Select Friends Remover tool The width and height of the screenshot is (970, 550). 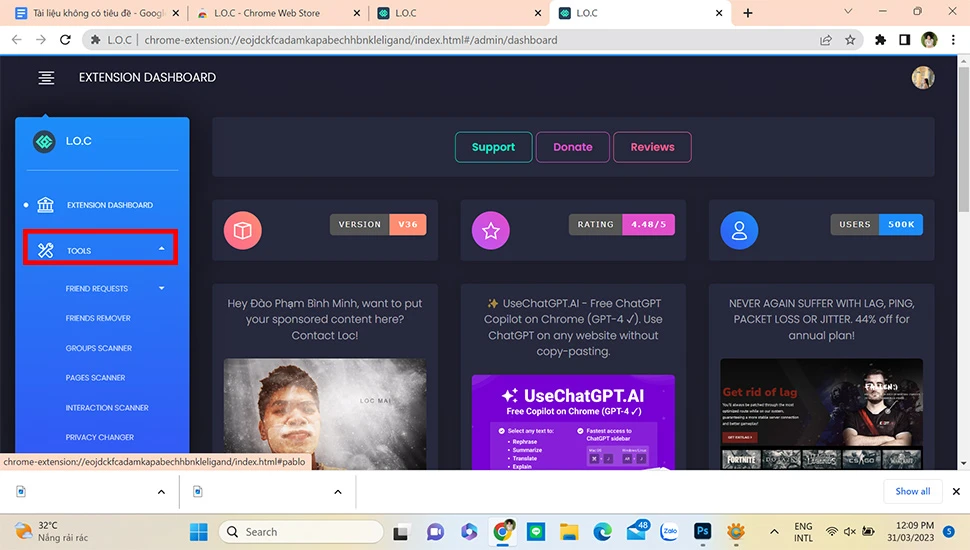98,318
